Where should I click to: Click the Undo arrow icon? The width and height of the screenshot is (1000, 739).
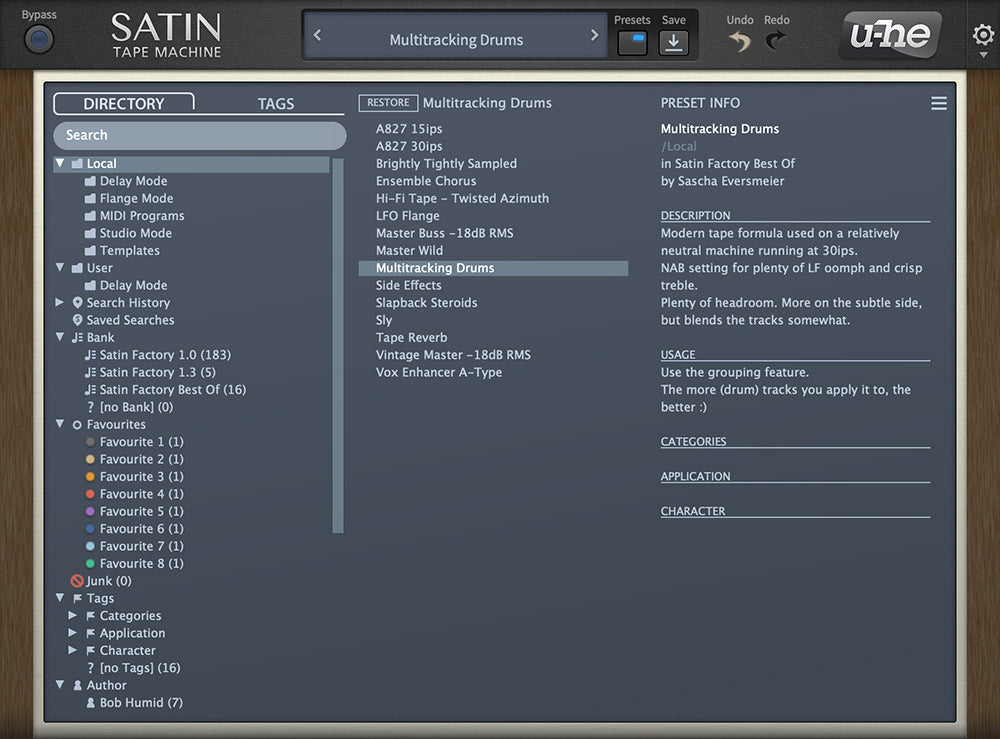point(740,41)
